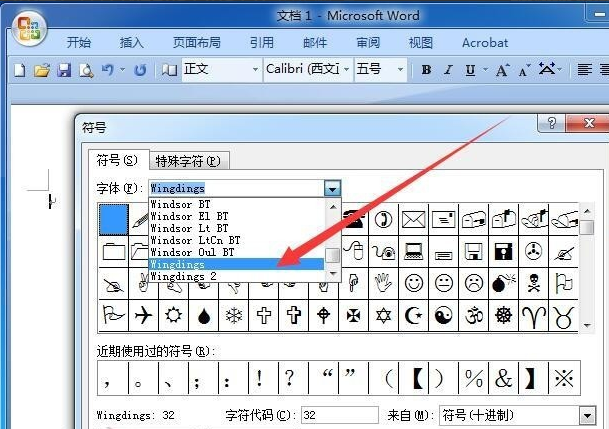
Task: Open the 引用 ribbon tab
Action: point(262,42)
